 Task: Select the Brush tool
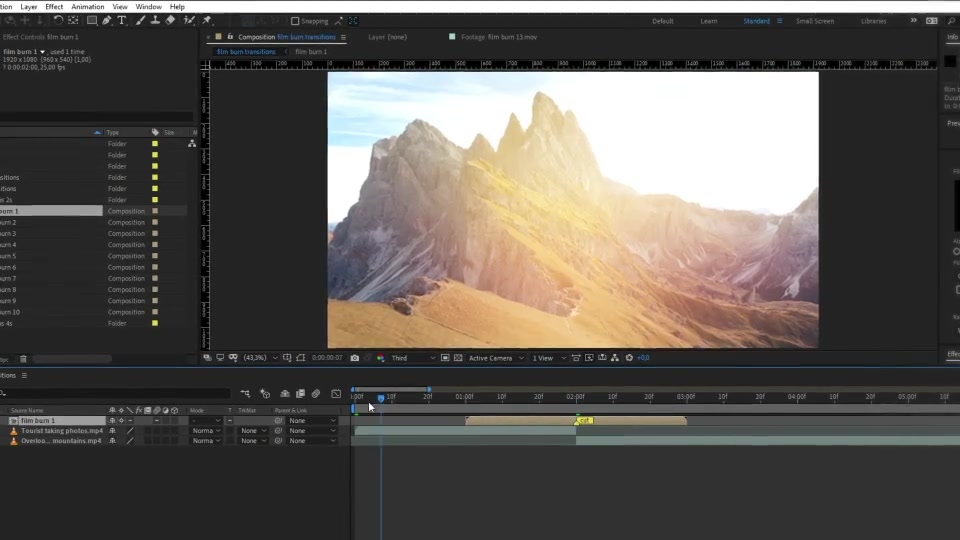[140, 20]
